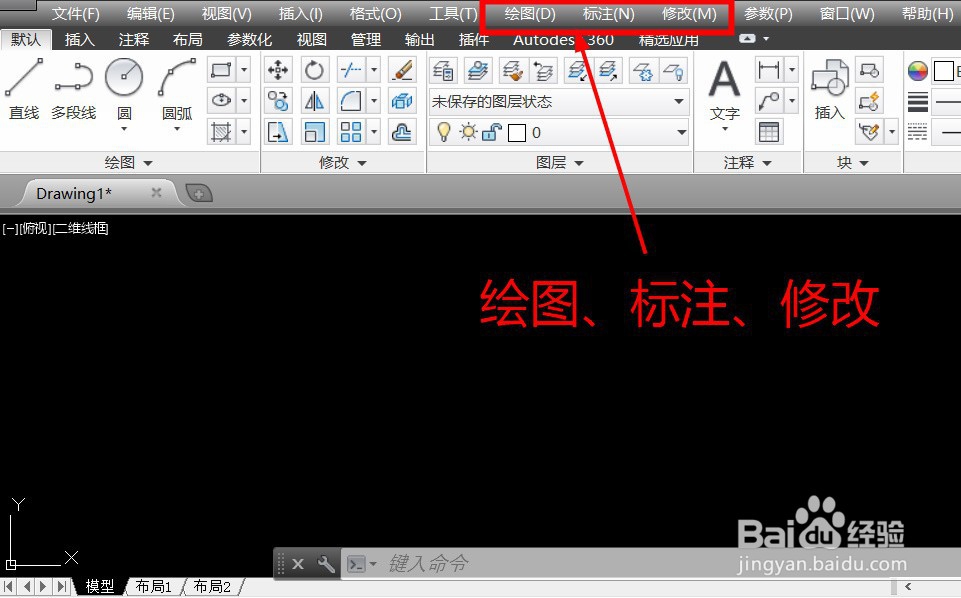The image size is (961, 598).
Task: Switch to the 参数化 ribbon tab
Action: [x=249, y=40]
